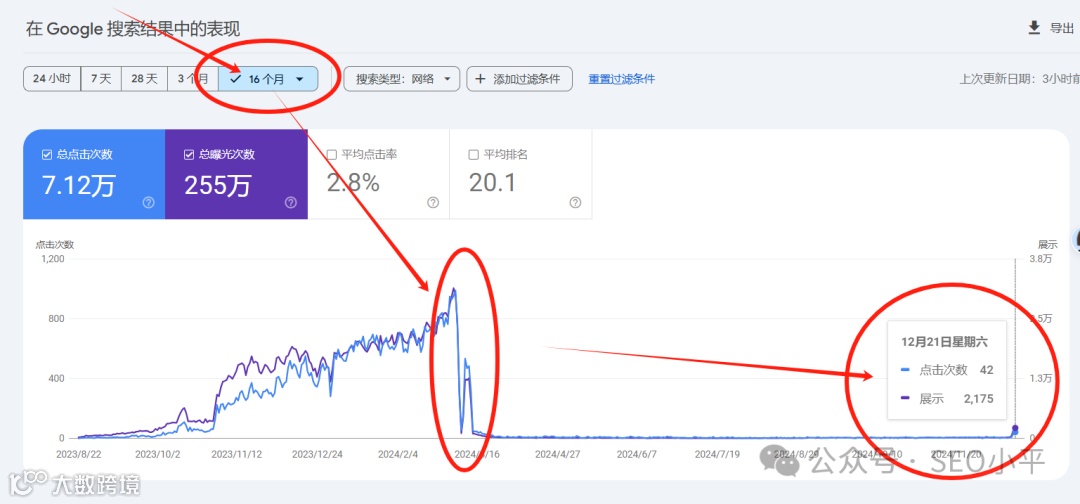The image size is (1080, 504).
Task: Open help icon on 总曝光次数 card
Action: coord(290,202)
